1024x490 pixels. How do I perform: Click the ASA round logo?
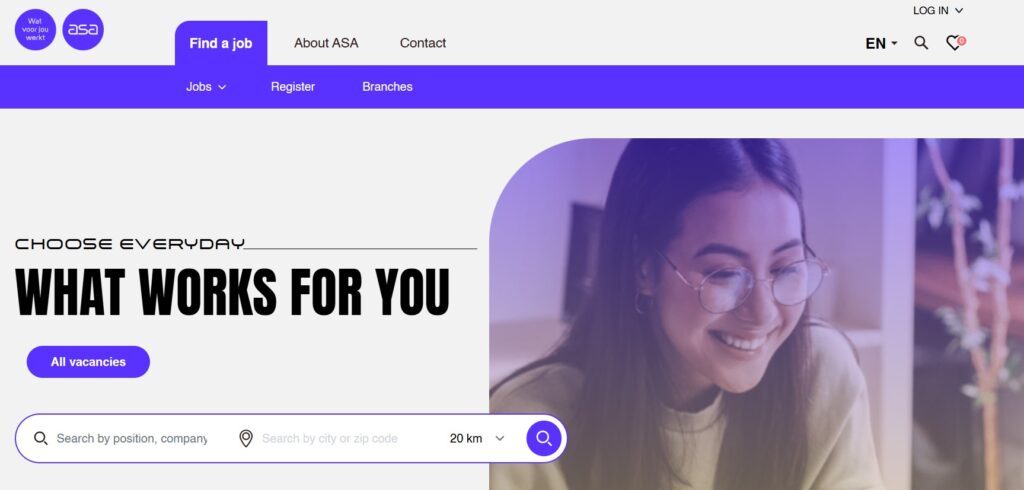pos(83,29)
